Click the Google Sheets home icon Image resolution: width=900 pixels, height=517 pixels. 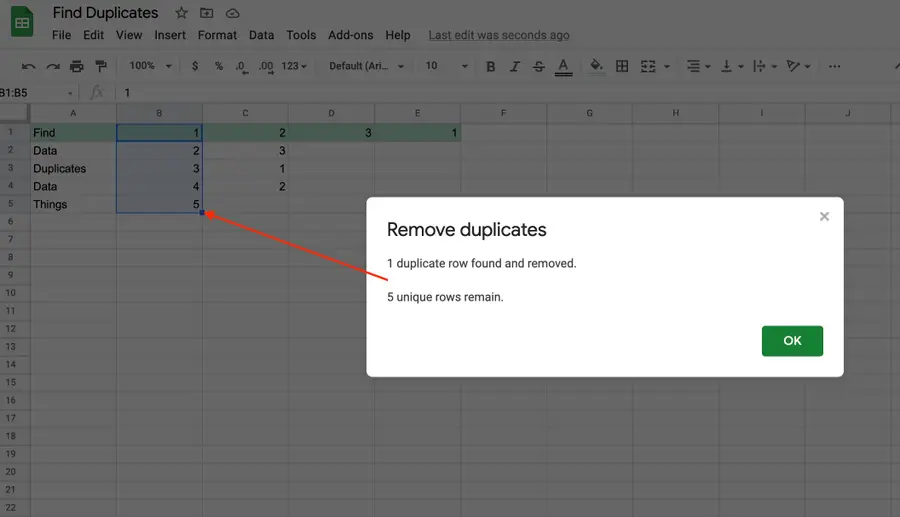click(x=22, y=23)
